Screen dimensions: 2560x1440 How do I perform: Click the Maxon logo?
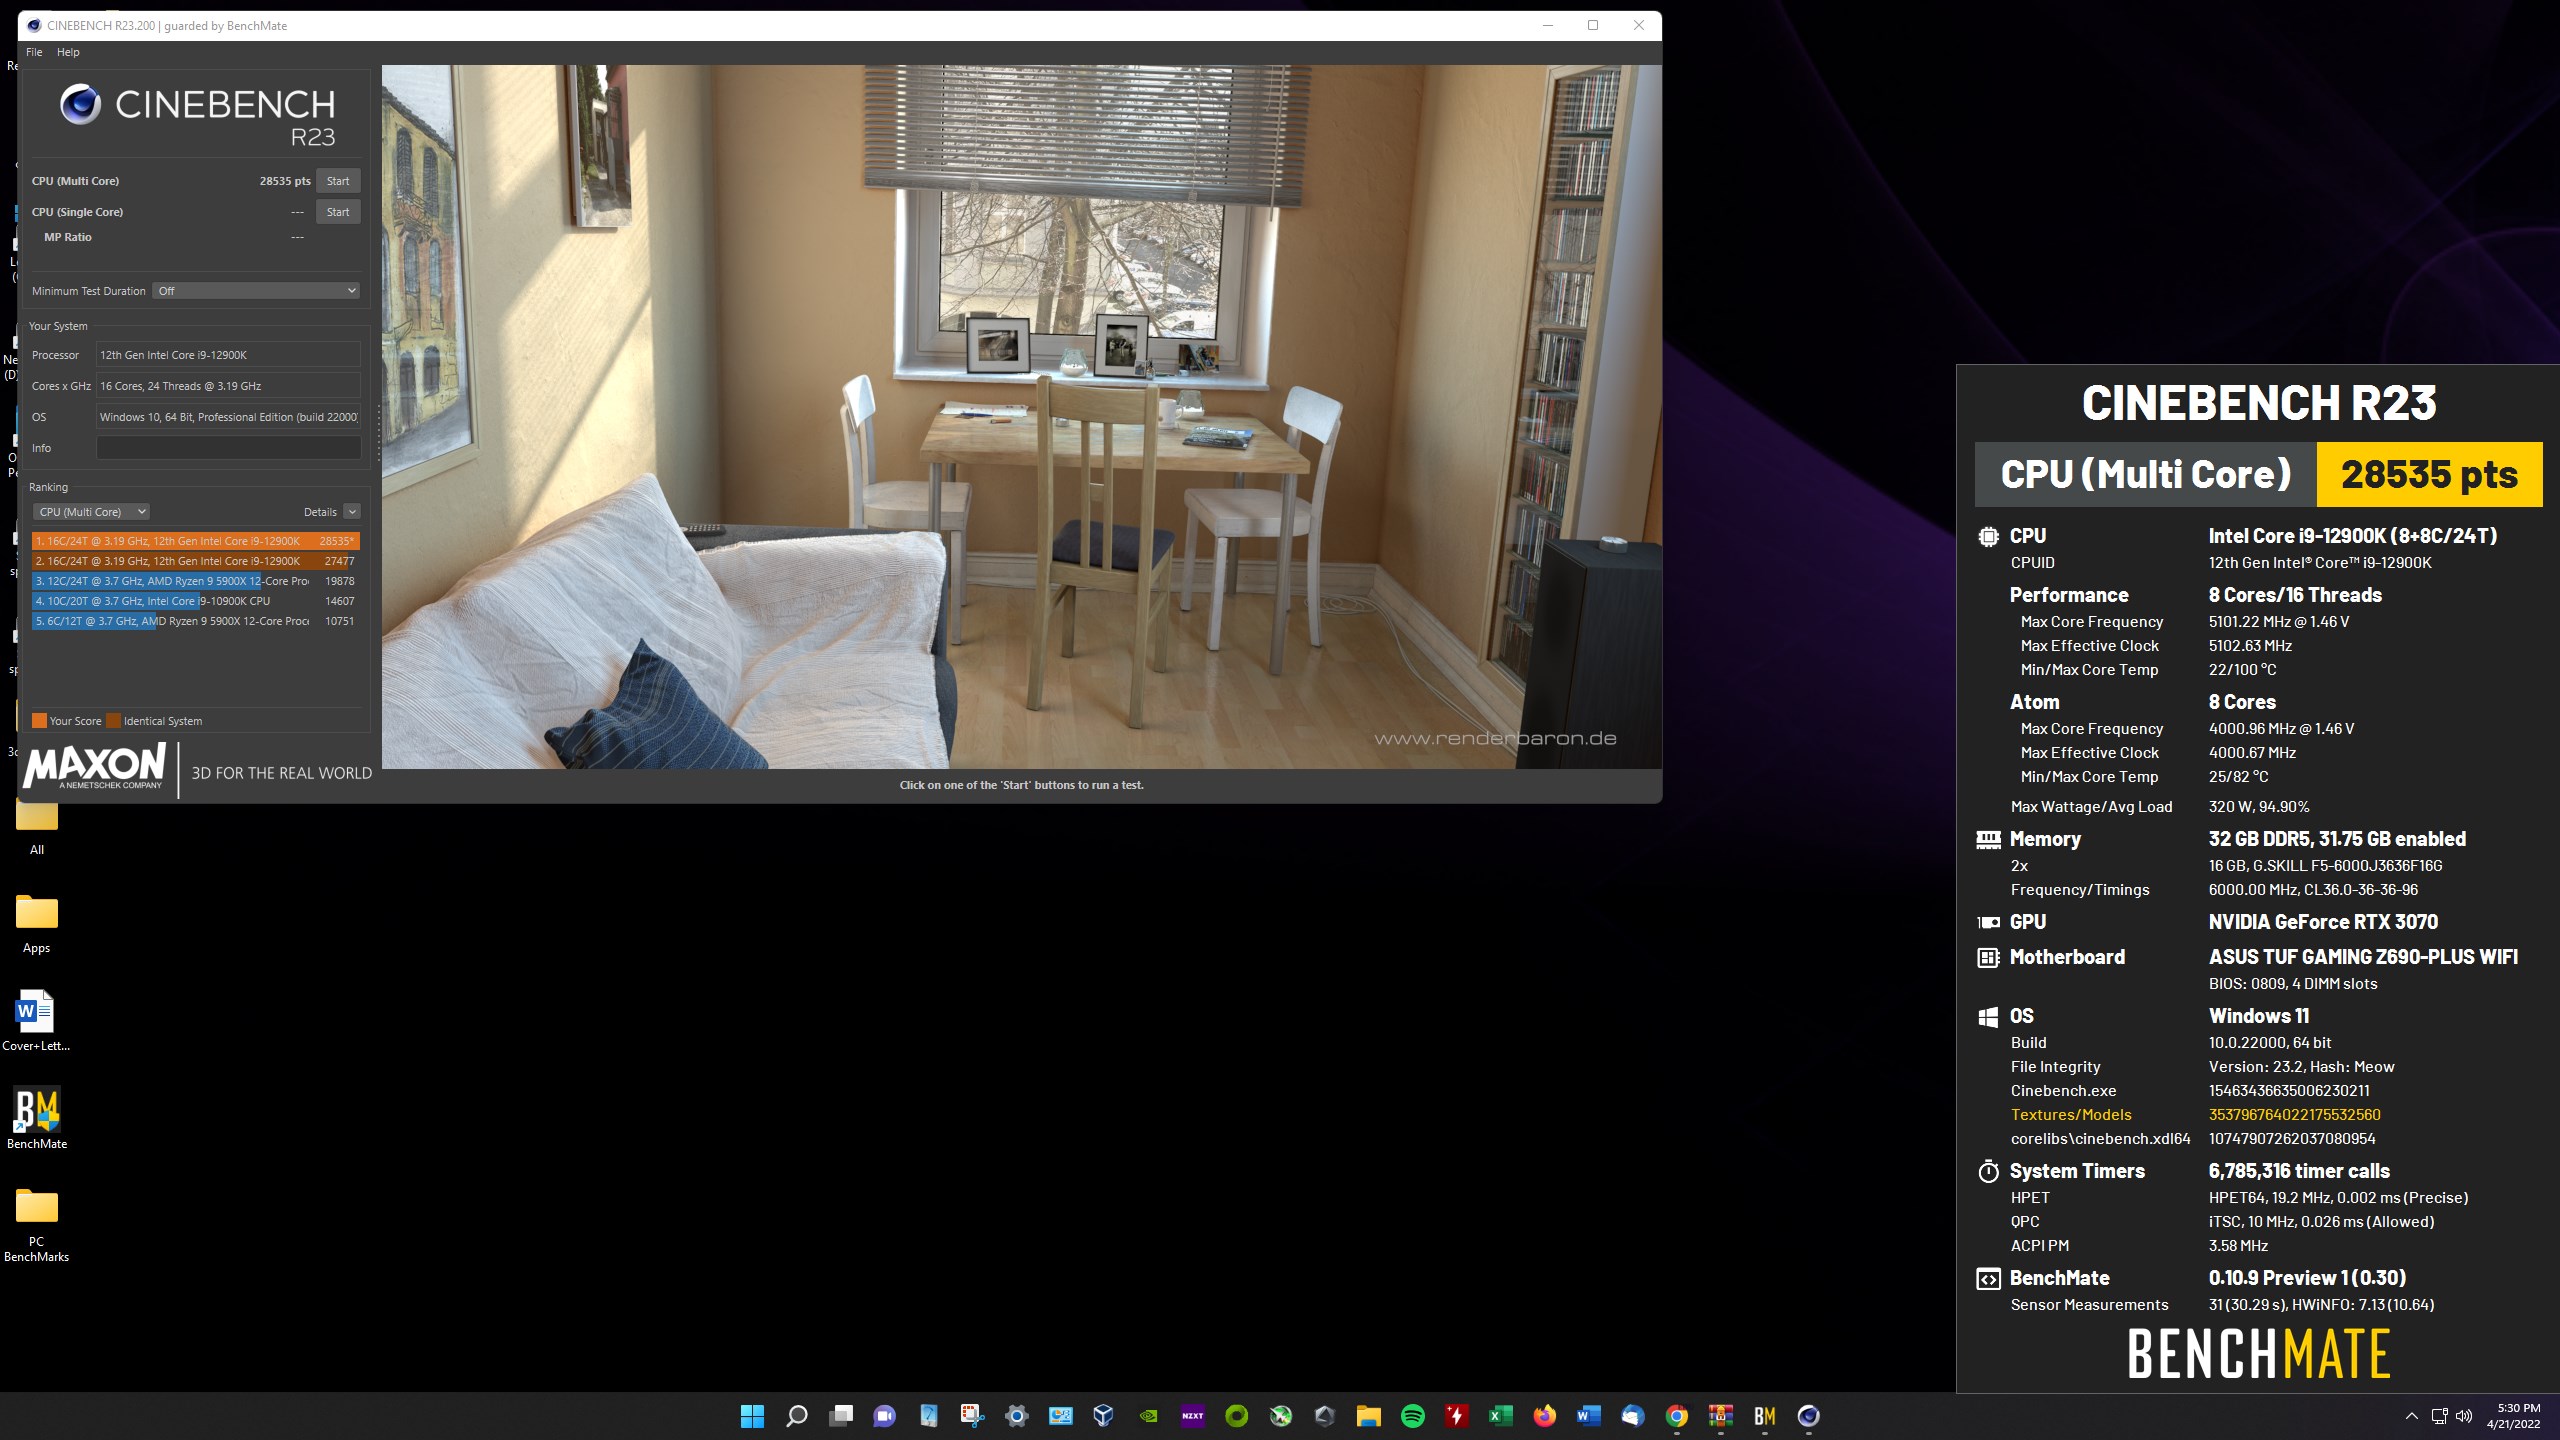click(95, 768)
